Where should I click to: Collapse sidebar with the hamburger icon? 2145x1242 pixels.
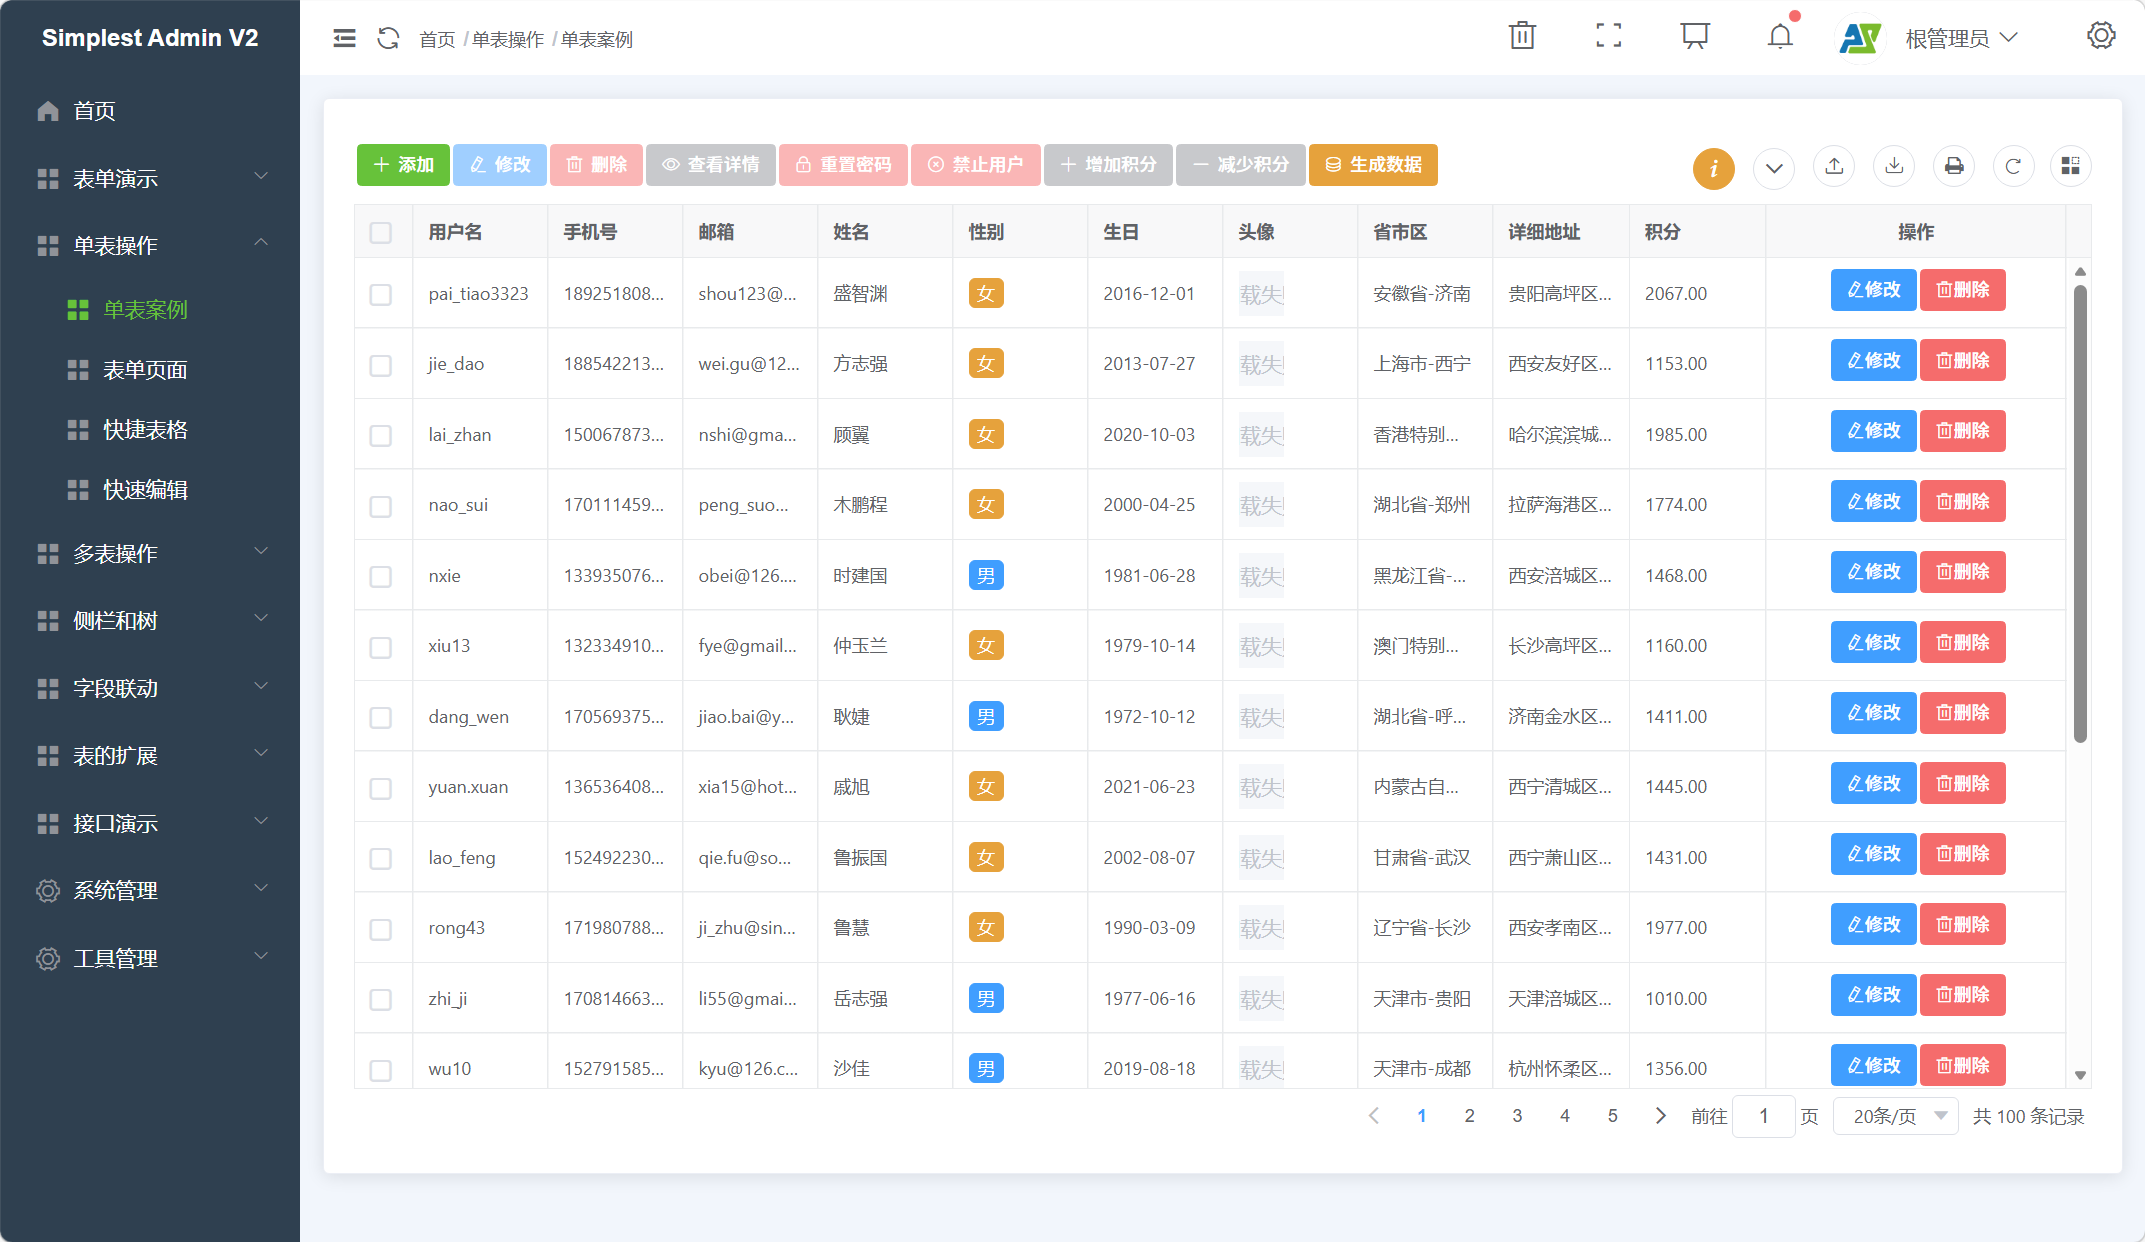344,37
